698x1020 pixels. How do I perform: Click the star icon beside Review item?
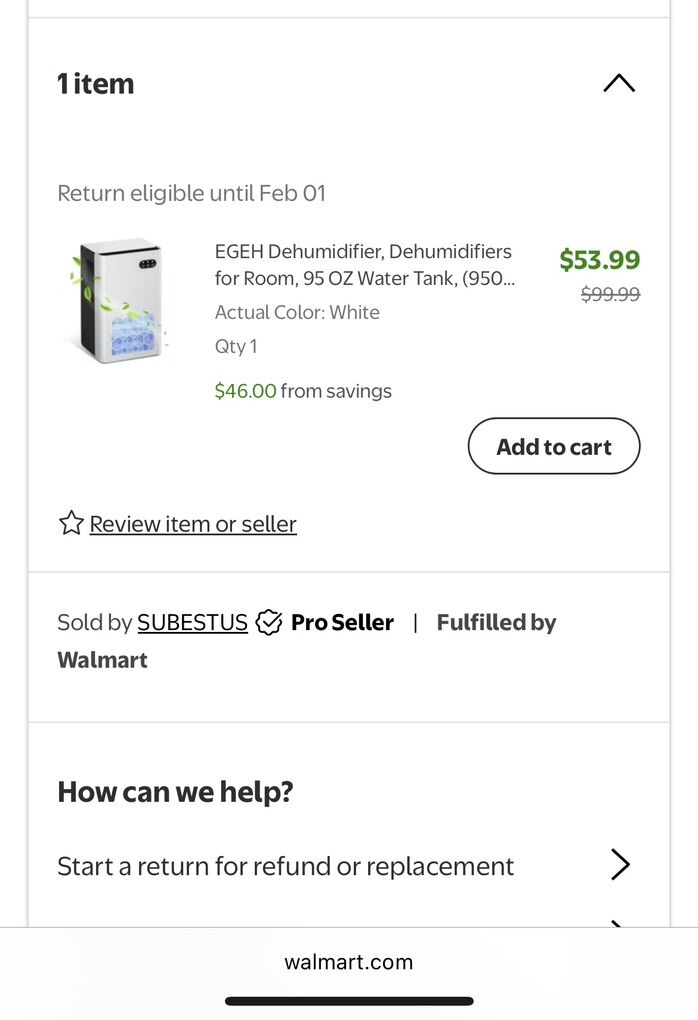[71, 523]
